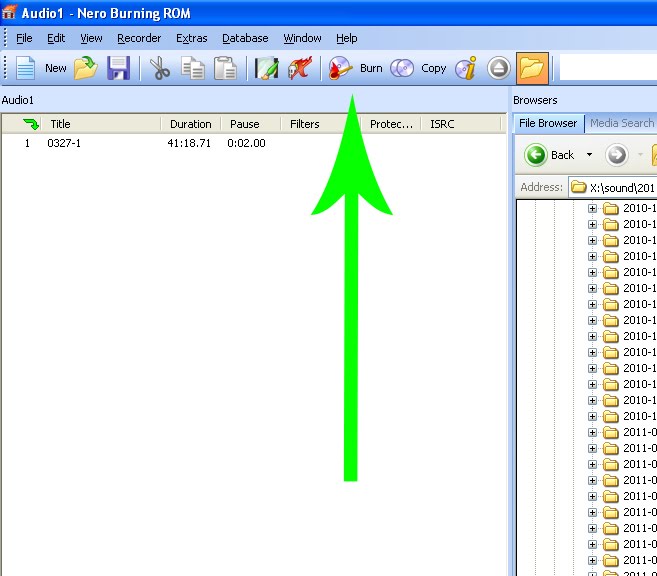Switch to the Media Search tab

[x=622, y=123]
